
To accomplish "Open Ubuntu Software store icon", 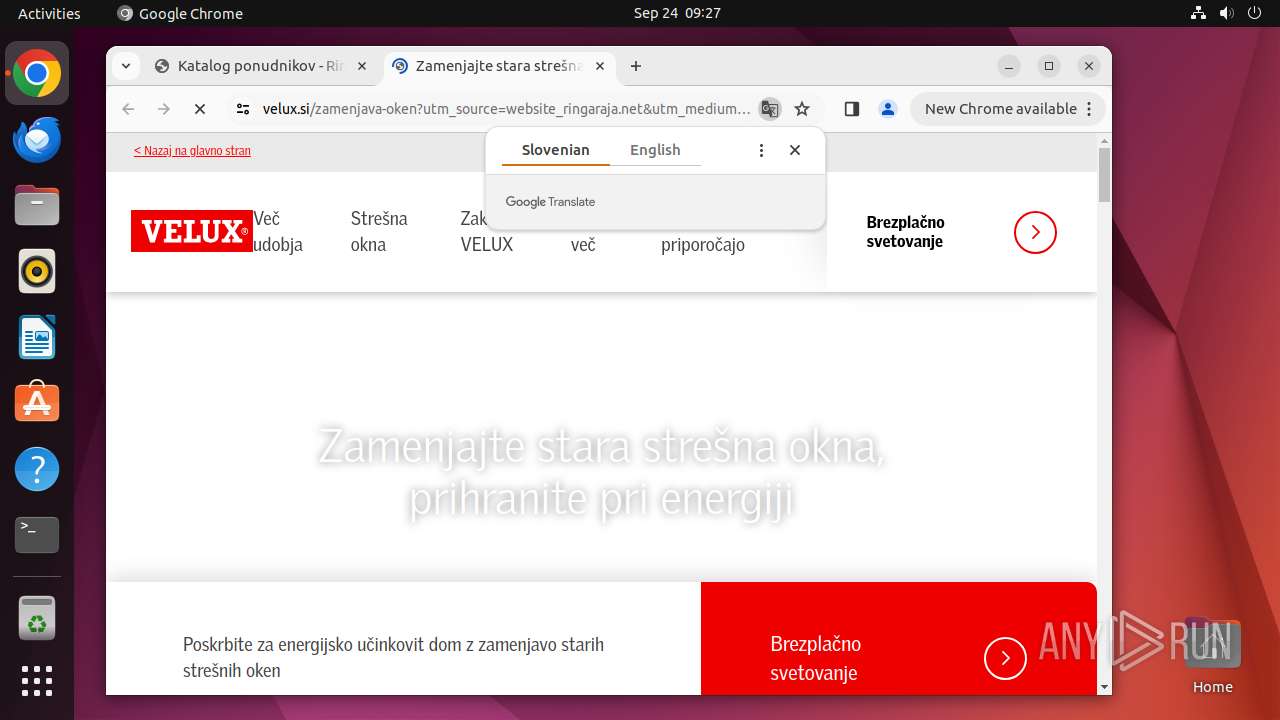I will point(37,402).
